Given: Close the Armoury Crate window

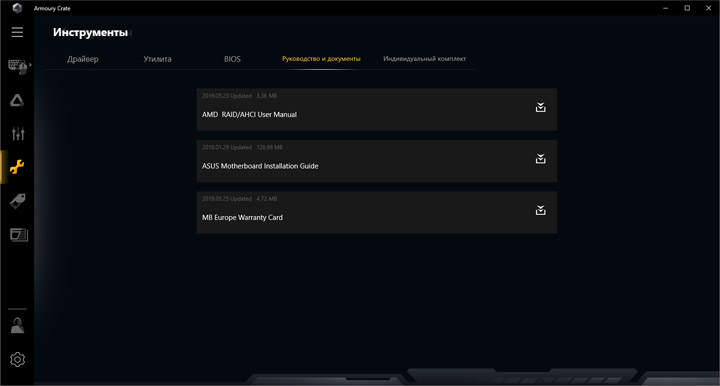Looking at the screenshot, I should (709, 8).
